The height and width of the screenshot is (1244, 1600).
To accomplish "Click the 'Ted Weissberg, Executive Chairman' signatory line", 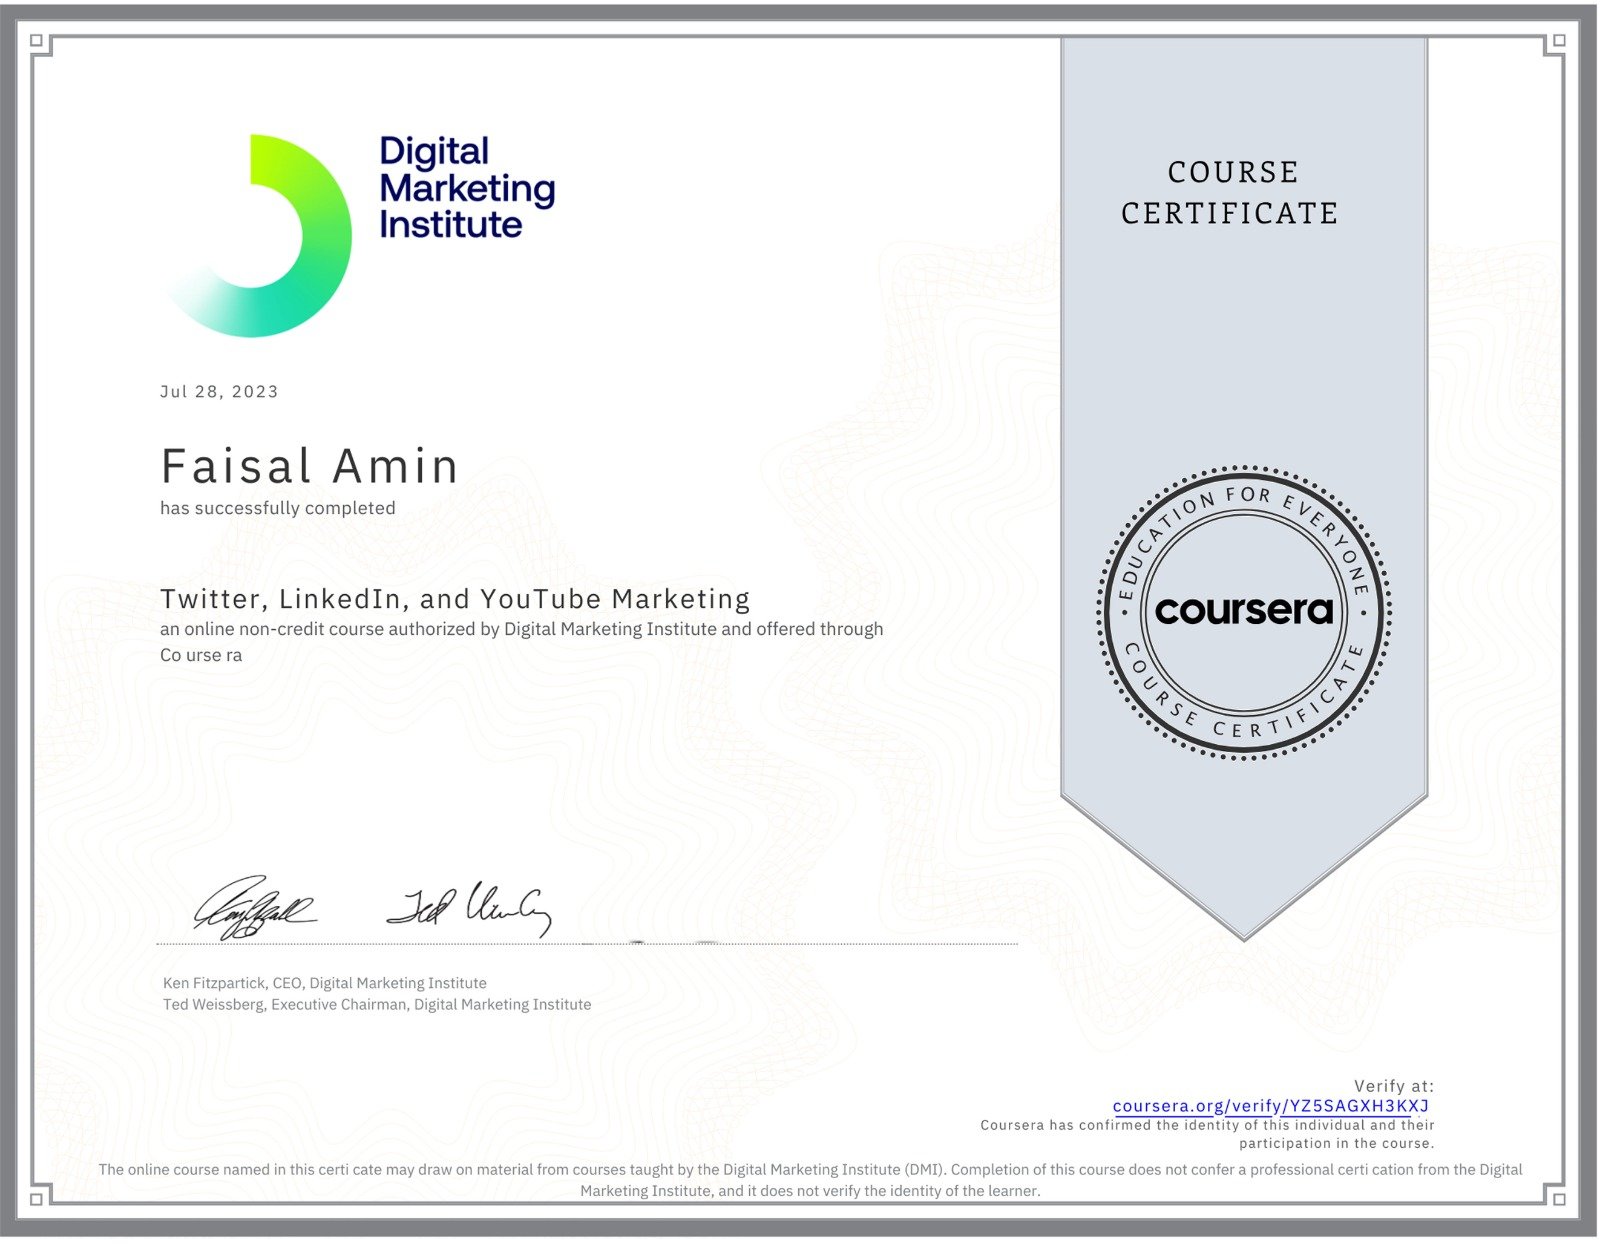I will tap(377, 1004).
